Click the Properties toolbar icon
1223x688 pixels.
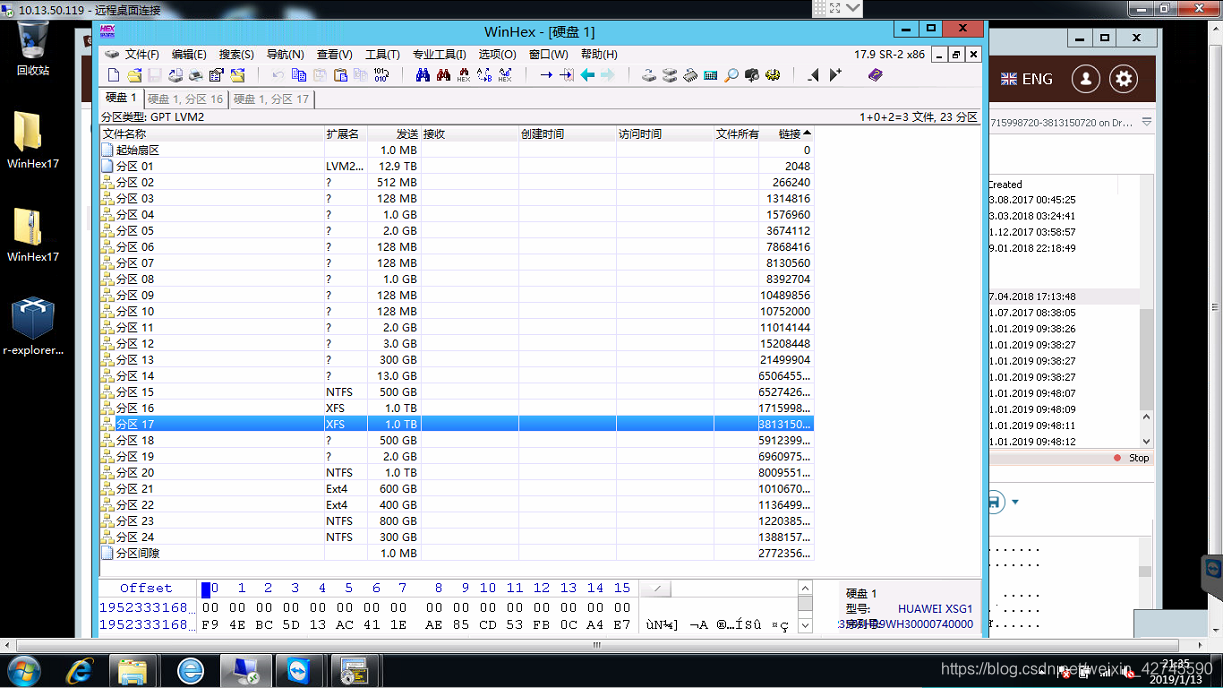click(218, 75)
